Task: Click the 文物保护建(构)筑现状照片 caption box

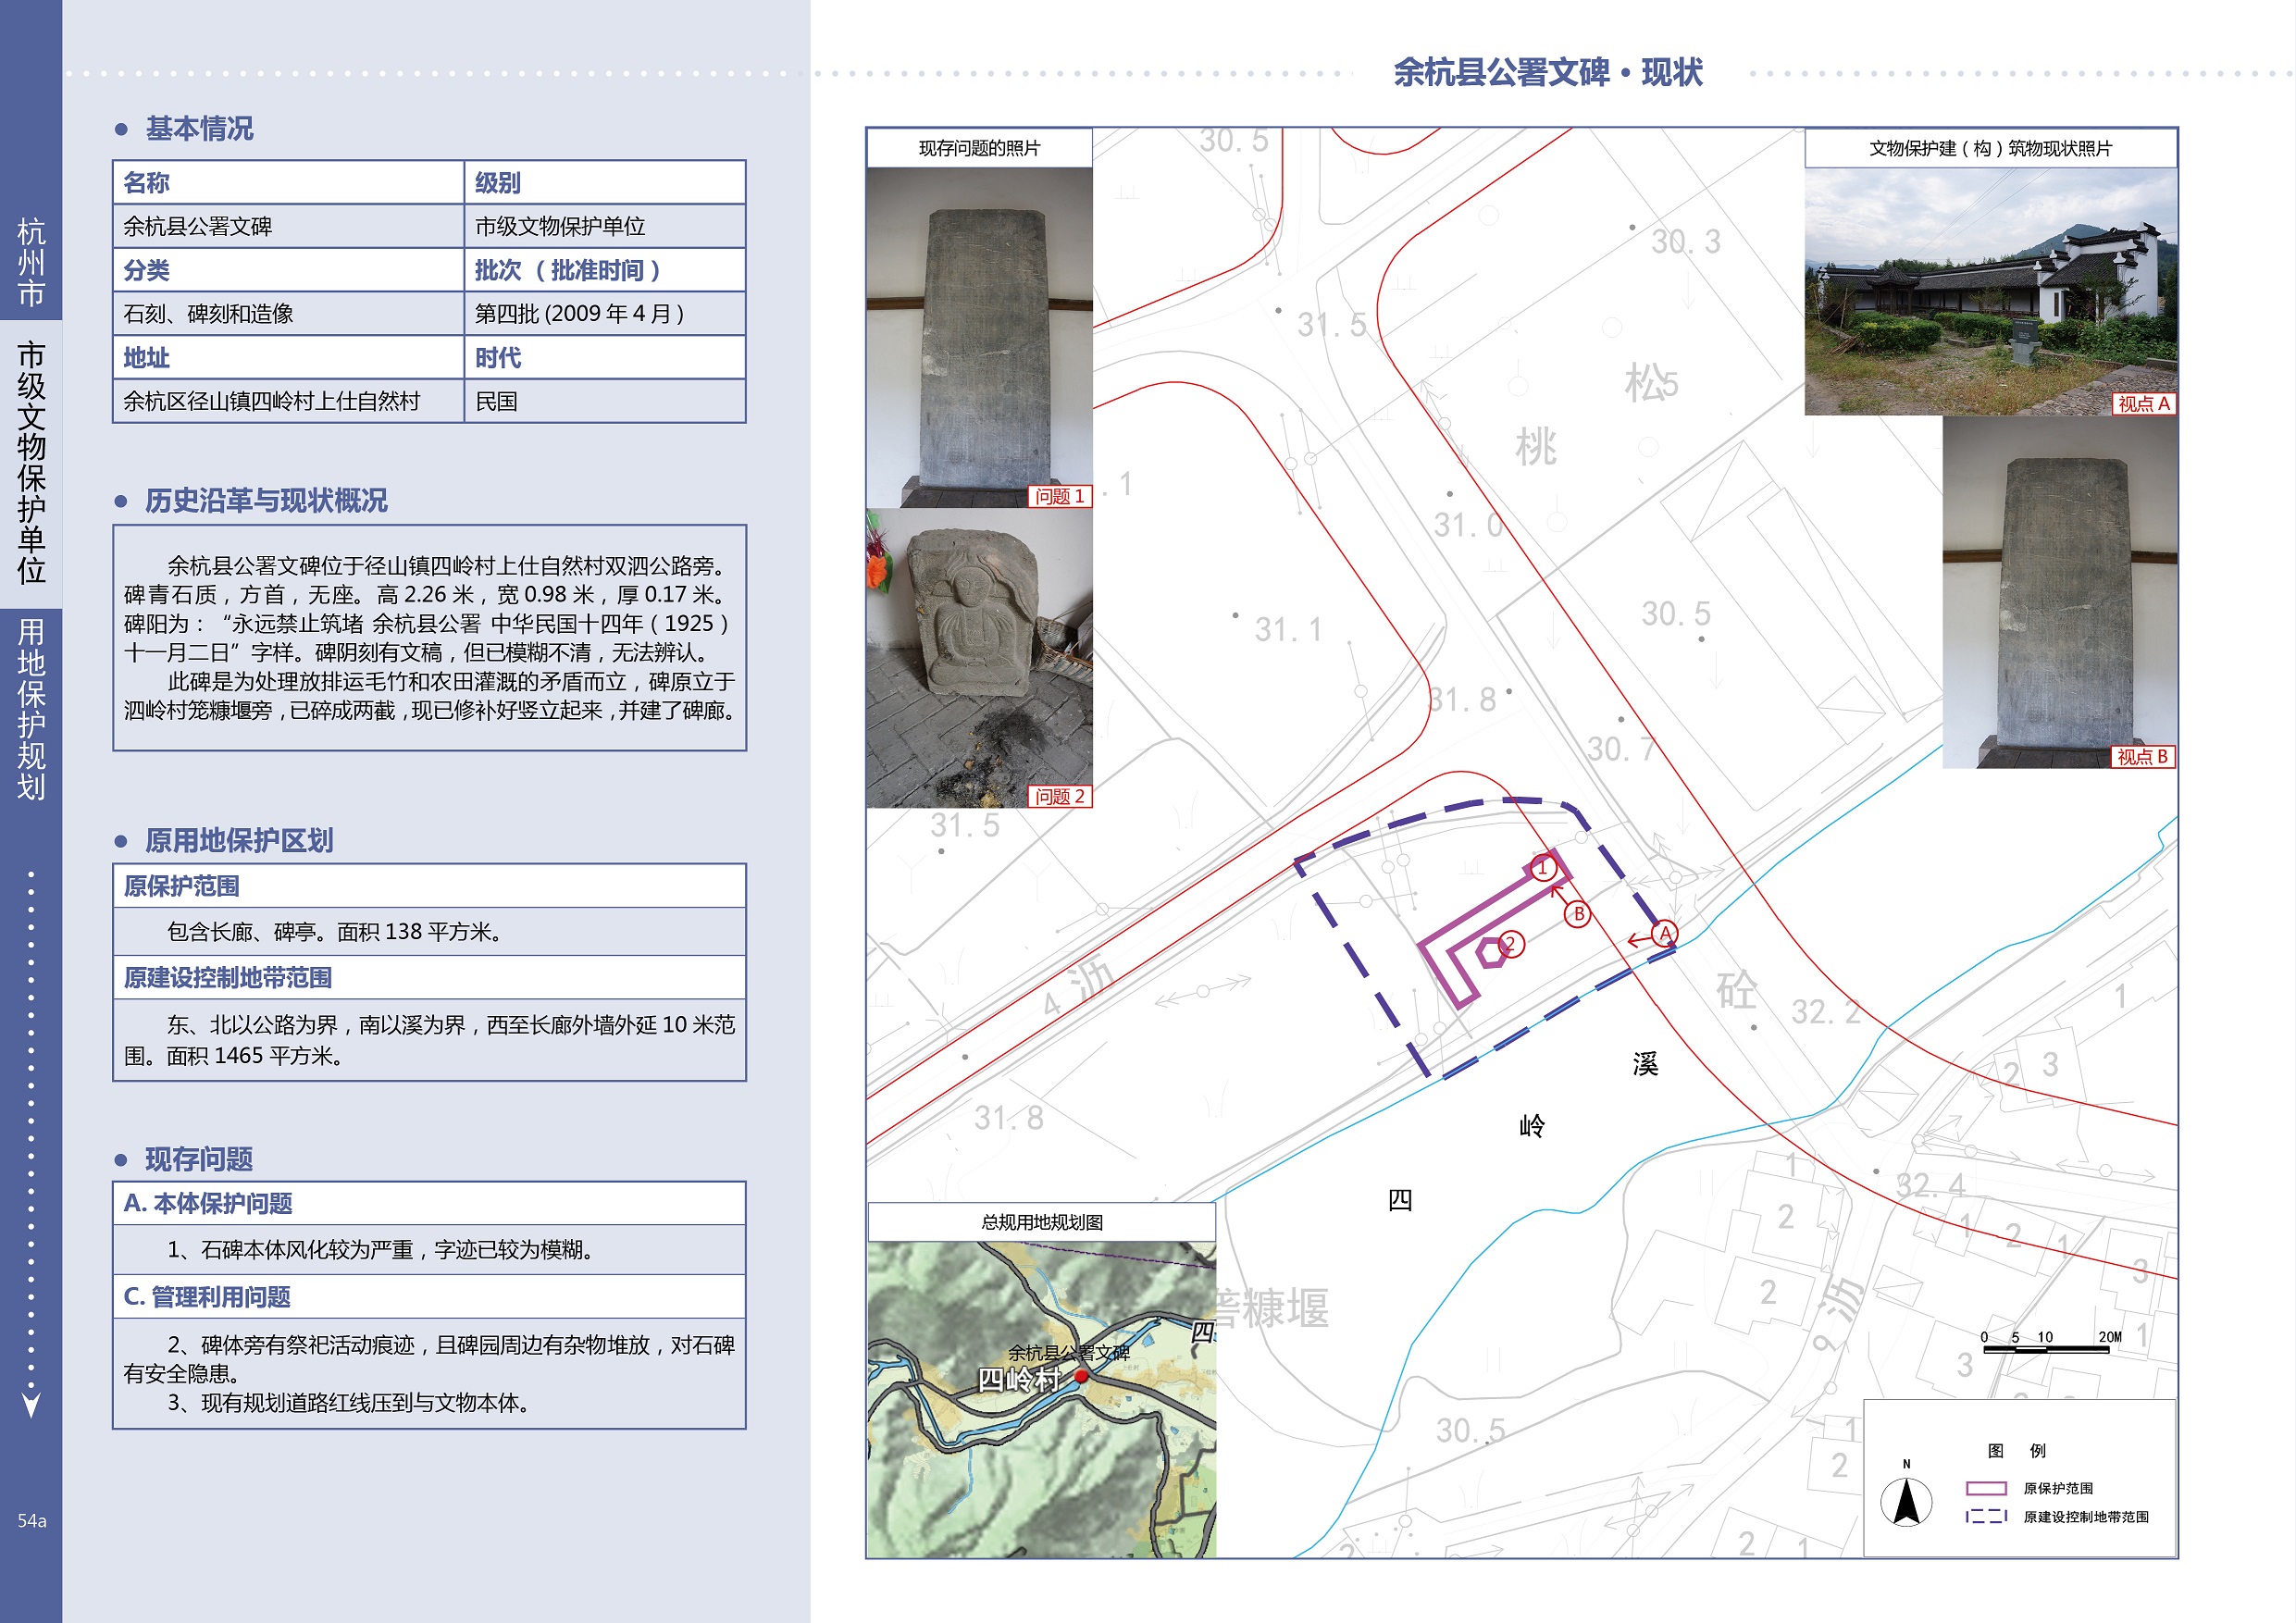Action: (x=1990, y=148)
